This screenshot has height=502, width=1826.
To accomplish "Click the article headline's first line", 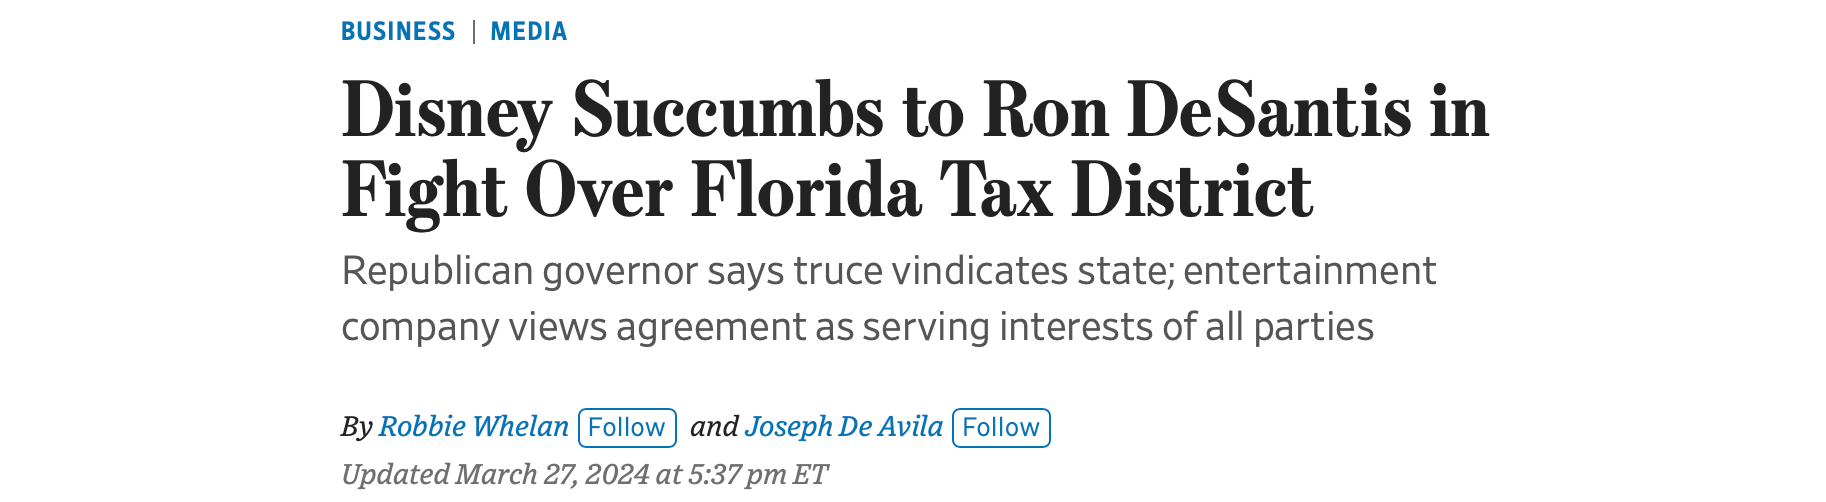I will pyautogui.click(x=914, y=110).
